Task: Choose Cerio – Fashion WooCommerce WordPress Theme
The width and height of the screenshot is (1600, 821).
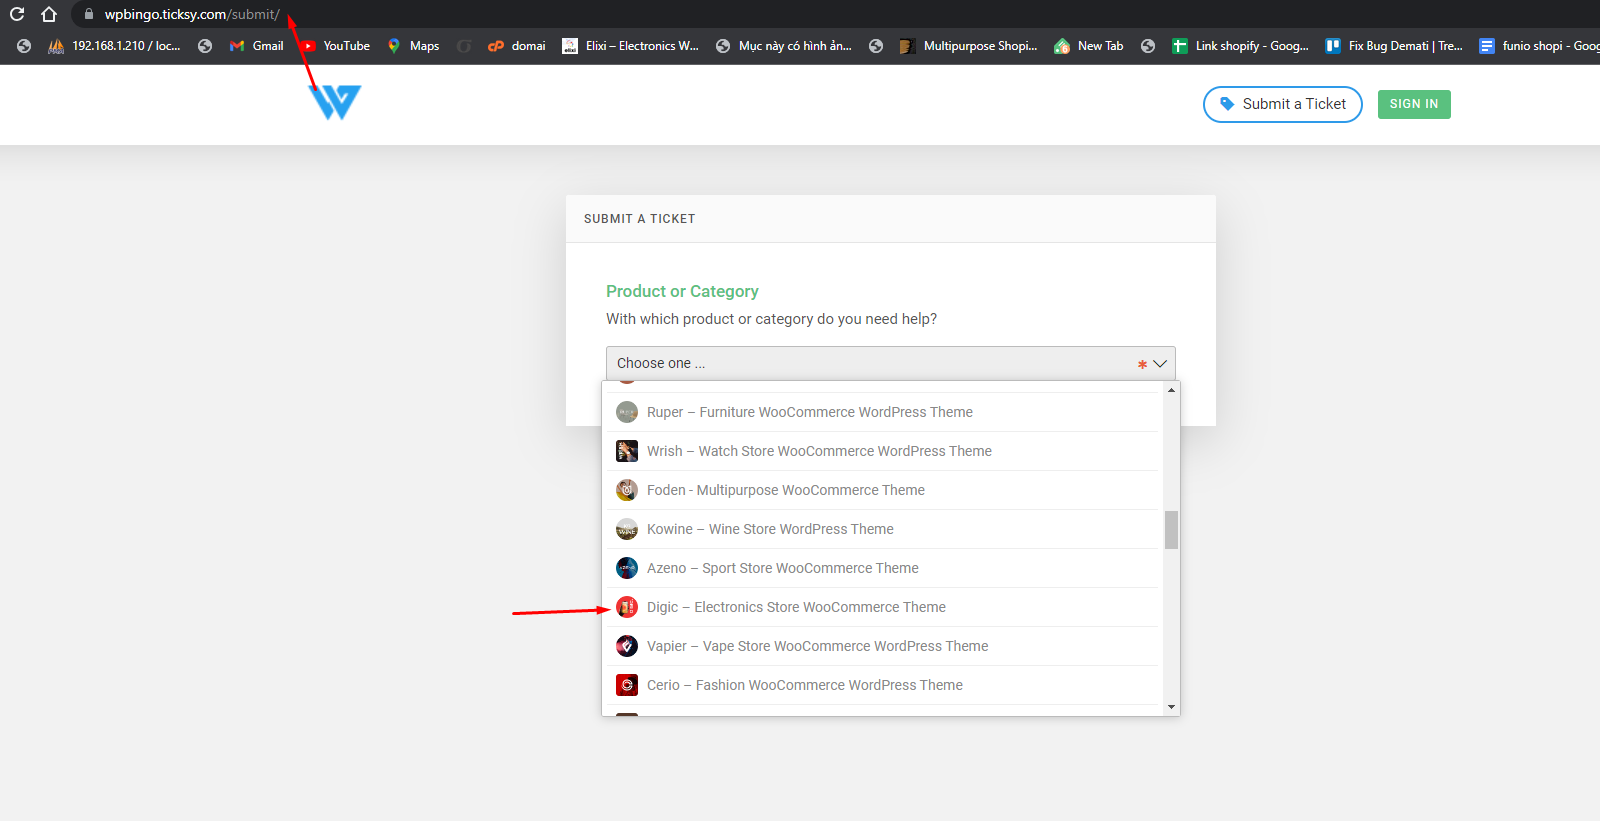Action: tap(882, 685)
